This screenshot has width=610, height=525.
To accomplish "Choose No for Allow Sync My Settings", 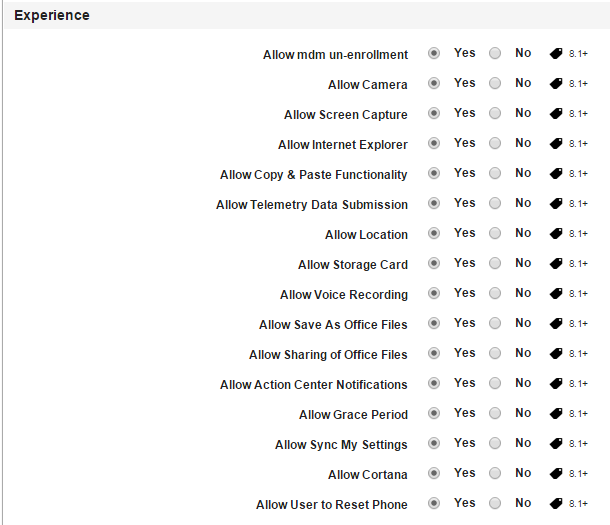I will 495,443.
